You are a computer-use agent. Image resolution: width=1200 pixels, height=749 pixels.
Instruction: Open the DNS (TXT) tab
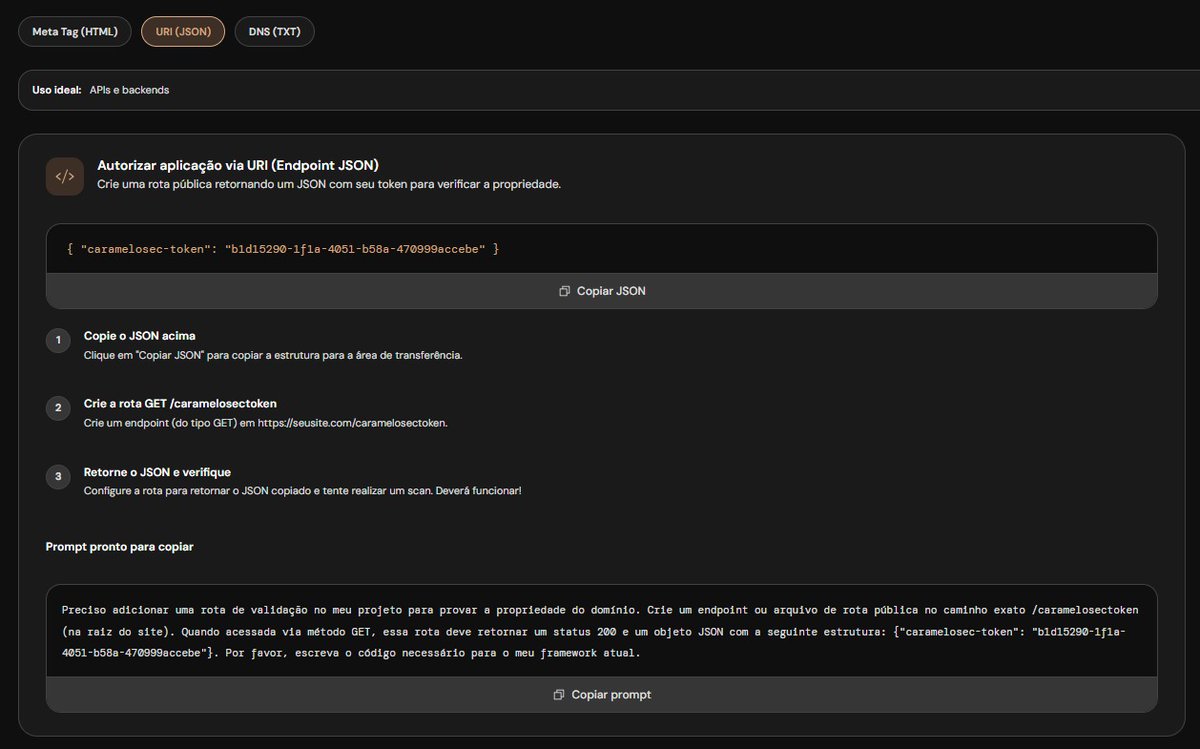coord(275,31)
